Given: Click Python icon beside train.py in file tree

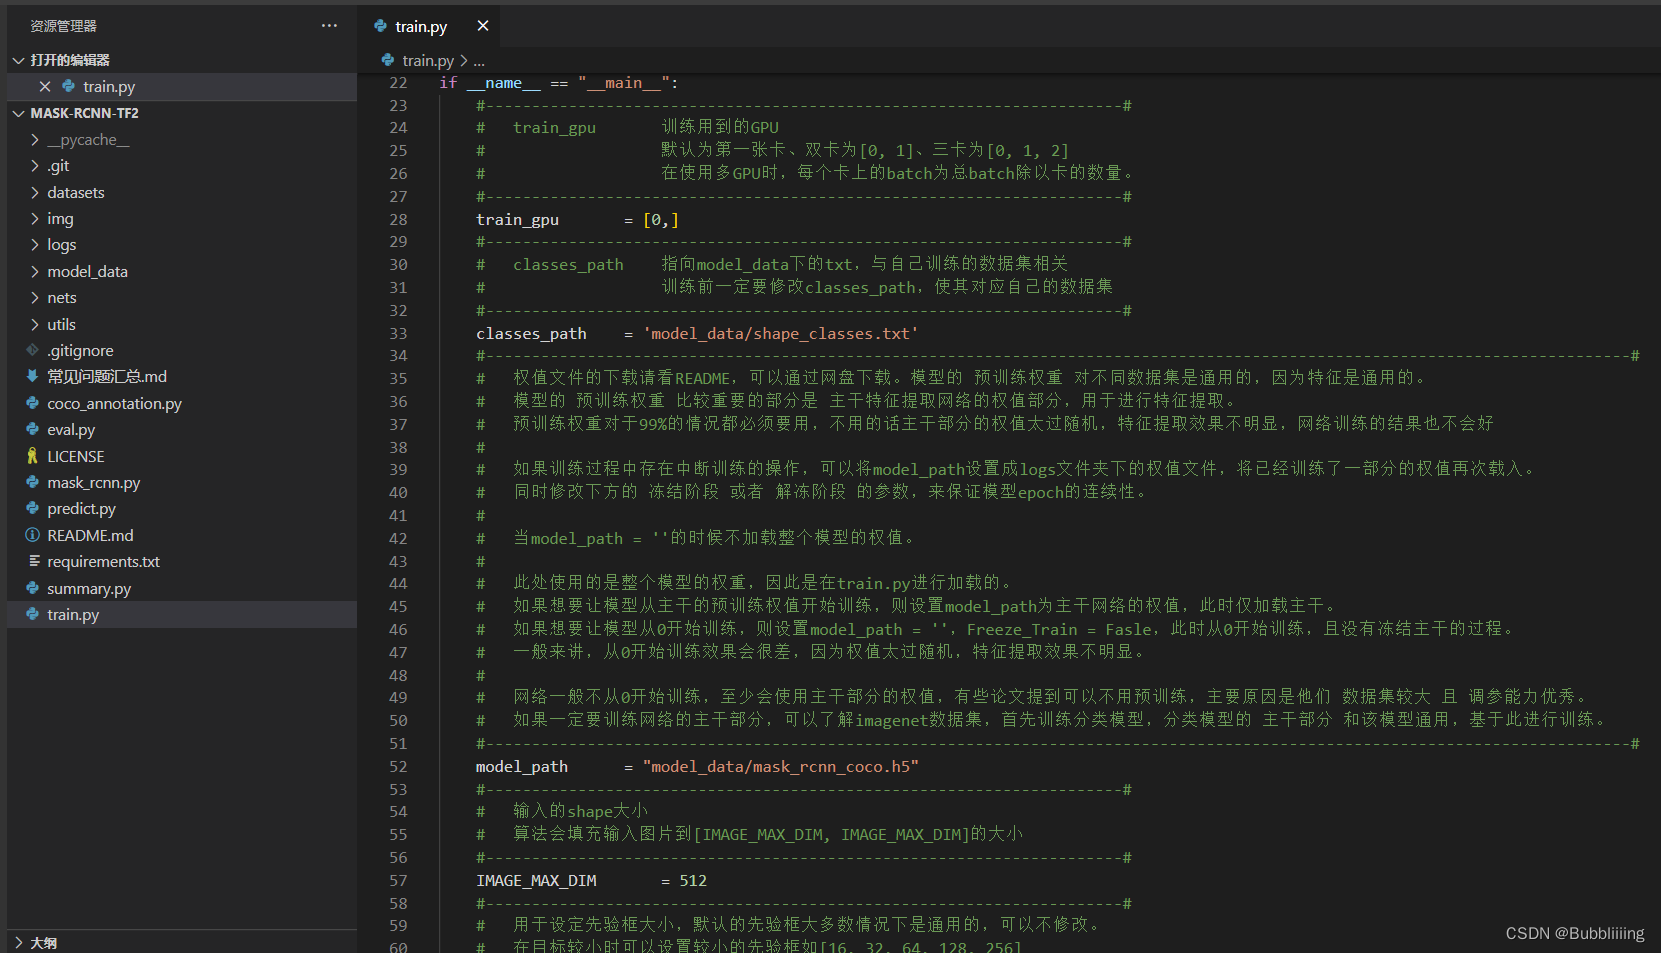Looking at the screenshot, I should coord(33,615).
